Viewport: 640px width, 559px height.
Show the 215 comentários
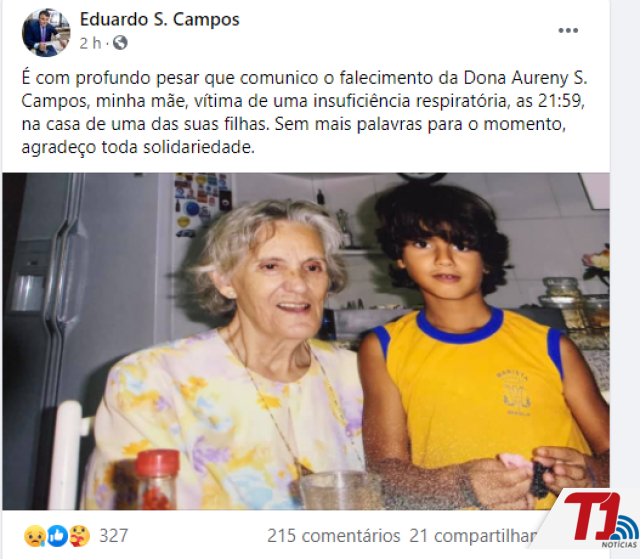[x=333, y=536]
